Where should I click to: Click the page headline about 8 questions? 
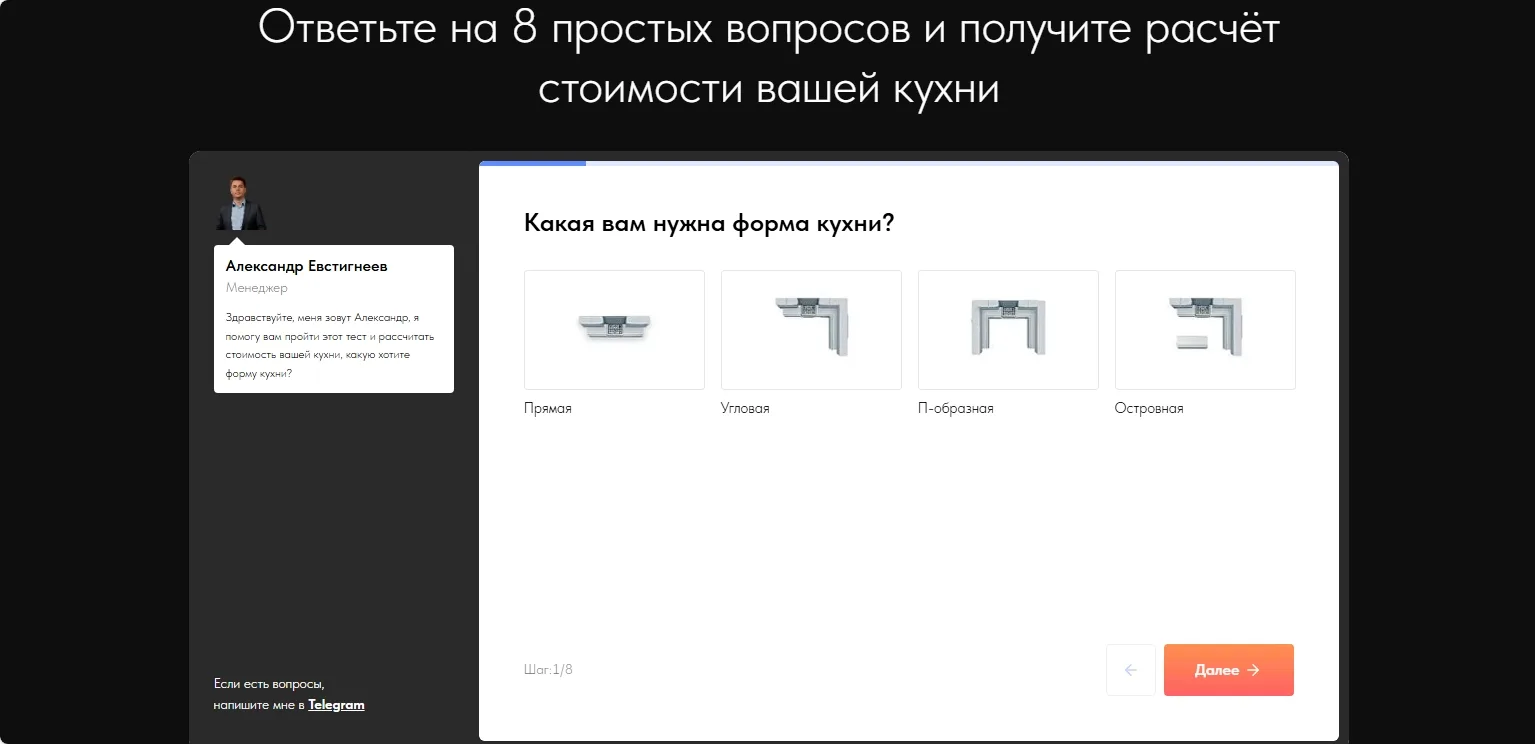click(768, 58)
